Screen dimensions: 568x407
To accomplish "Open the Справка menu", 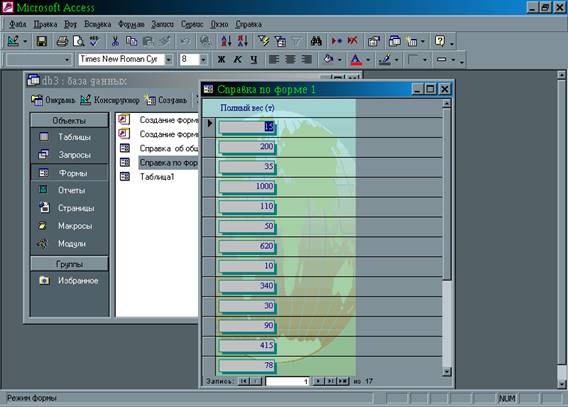I will [248, 24].
